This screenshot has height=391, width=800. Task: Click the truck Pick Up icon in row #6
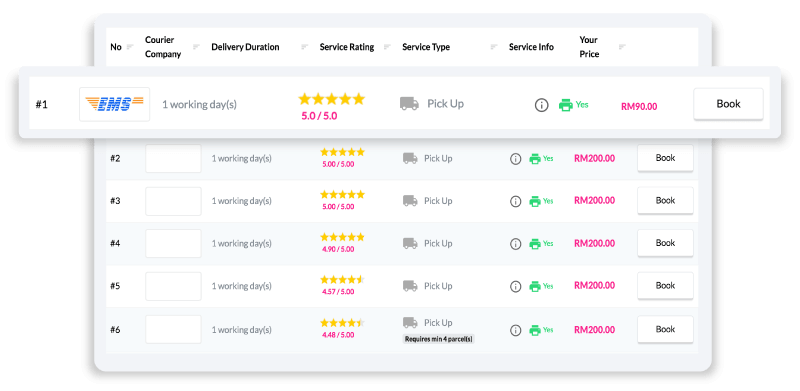(410, 323)
